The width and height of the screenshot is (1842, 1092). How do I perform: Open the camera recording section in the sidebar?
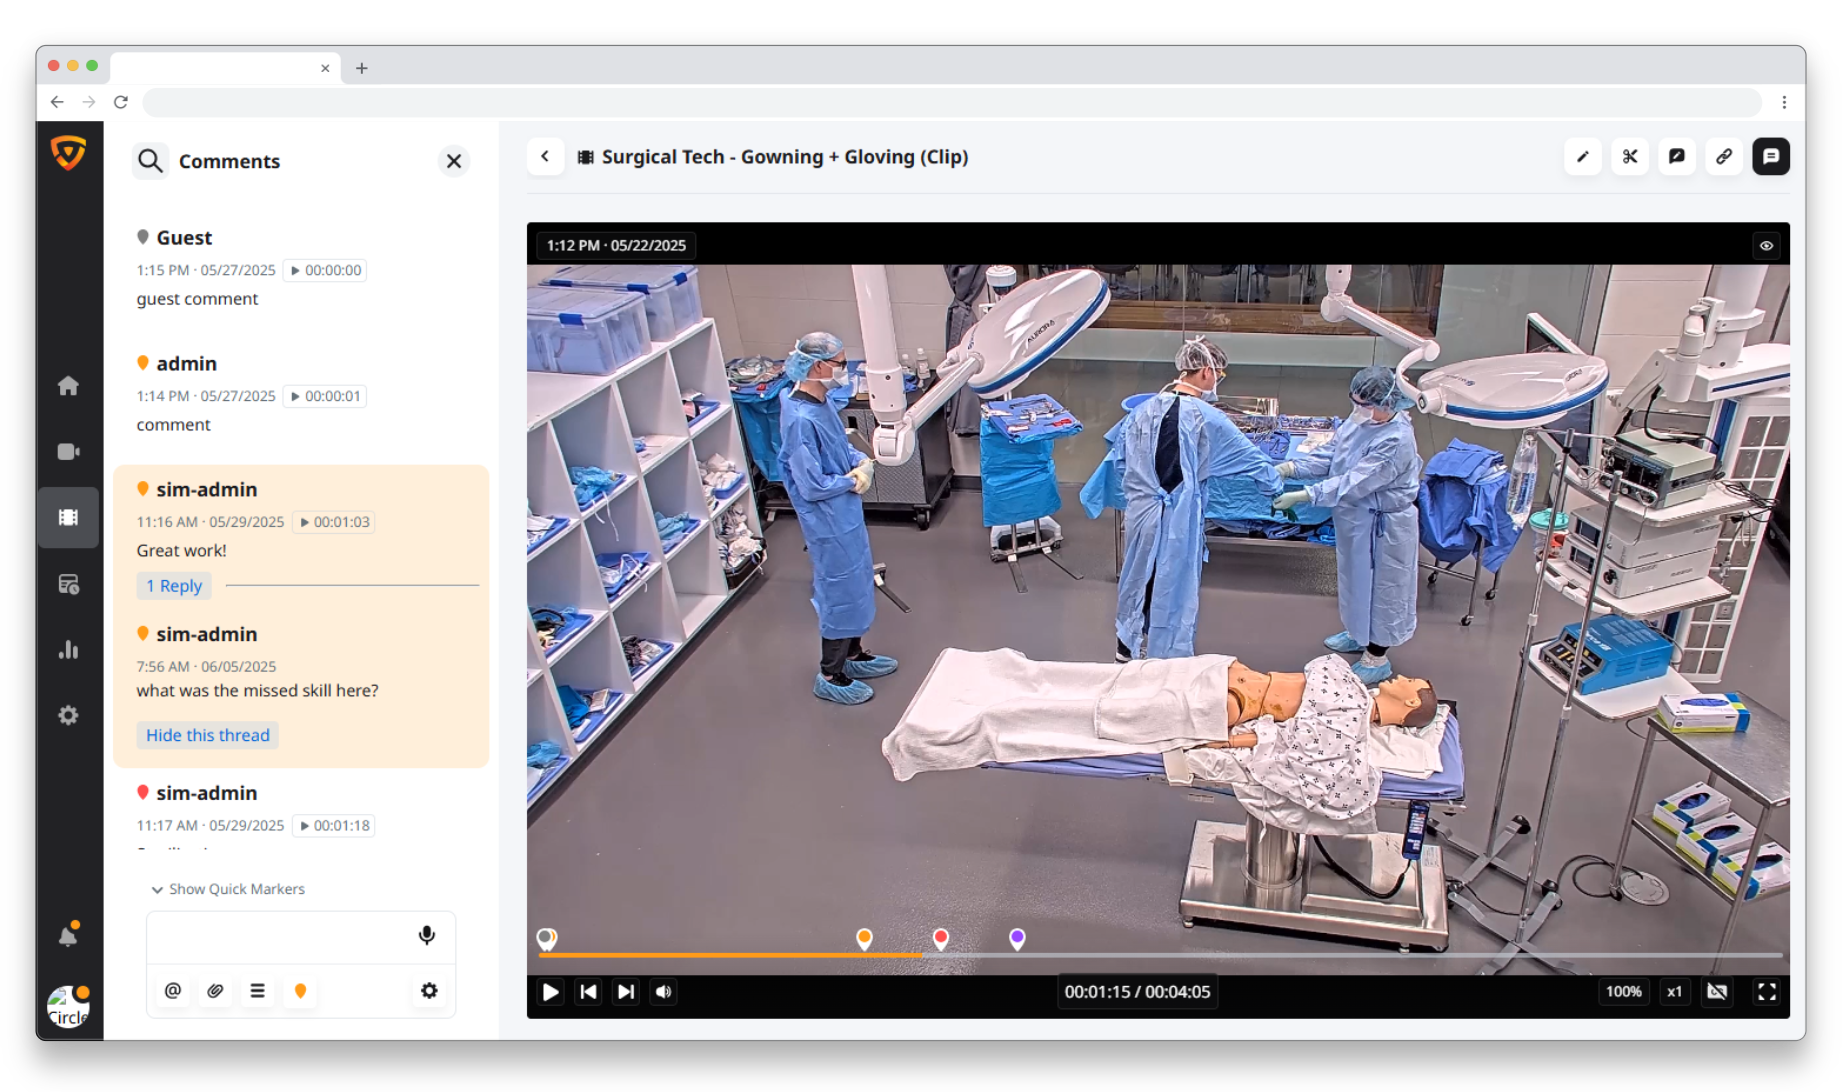tap(68, 452)
